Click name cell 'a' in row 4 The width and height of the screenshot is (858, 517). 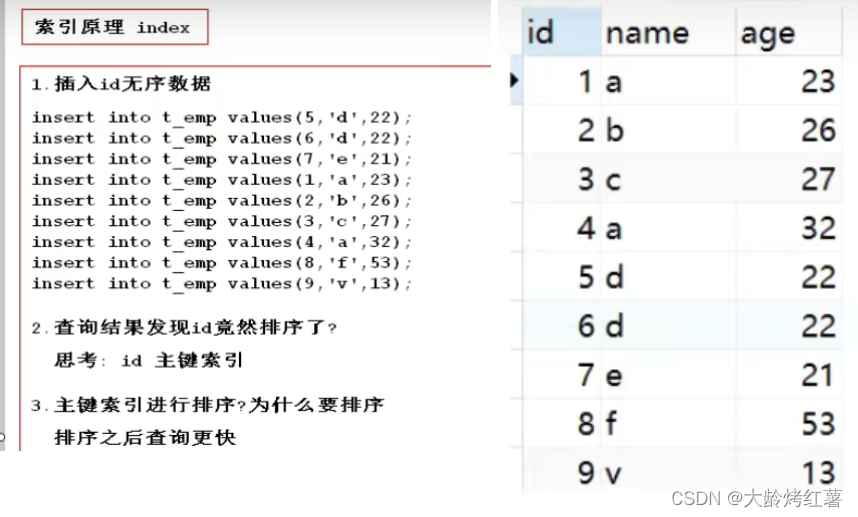(x=668, y=228)
